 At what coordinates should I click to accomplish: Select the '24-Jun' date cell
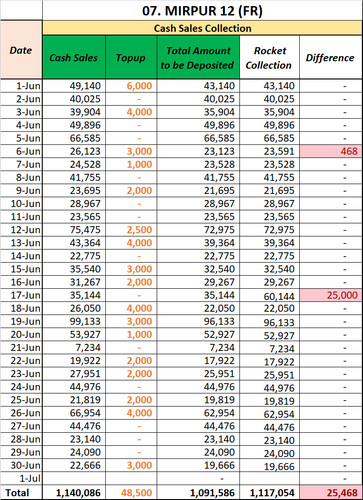(x=21, y=387)
